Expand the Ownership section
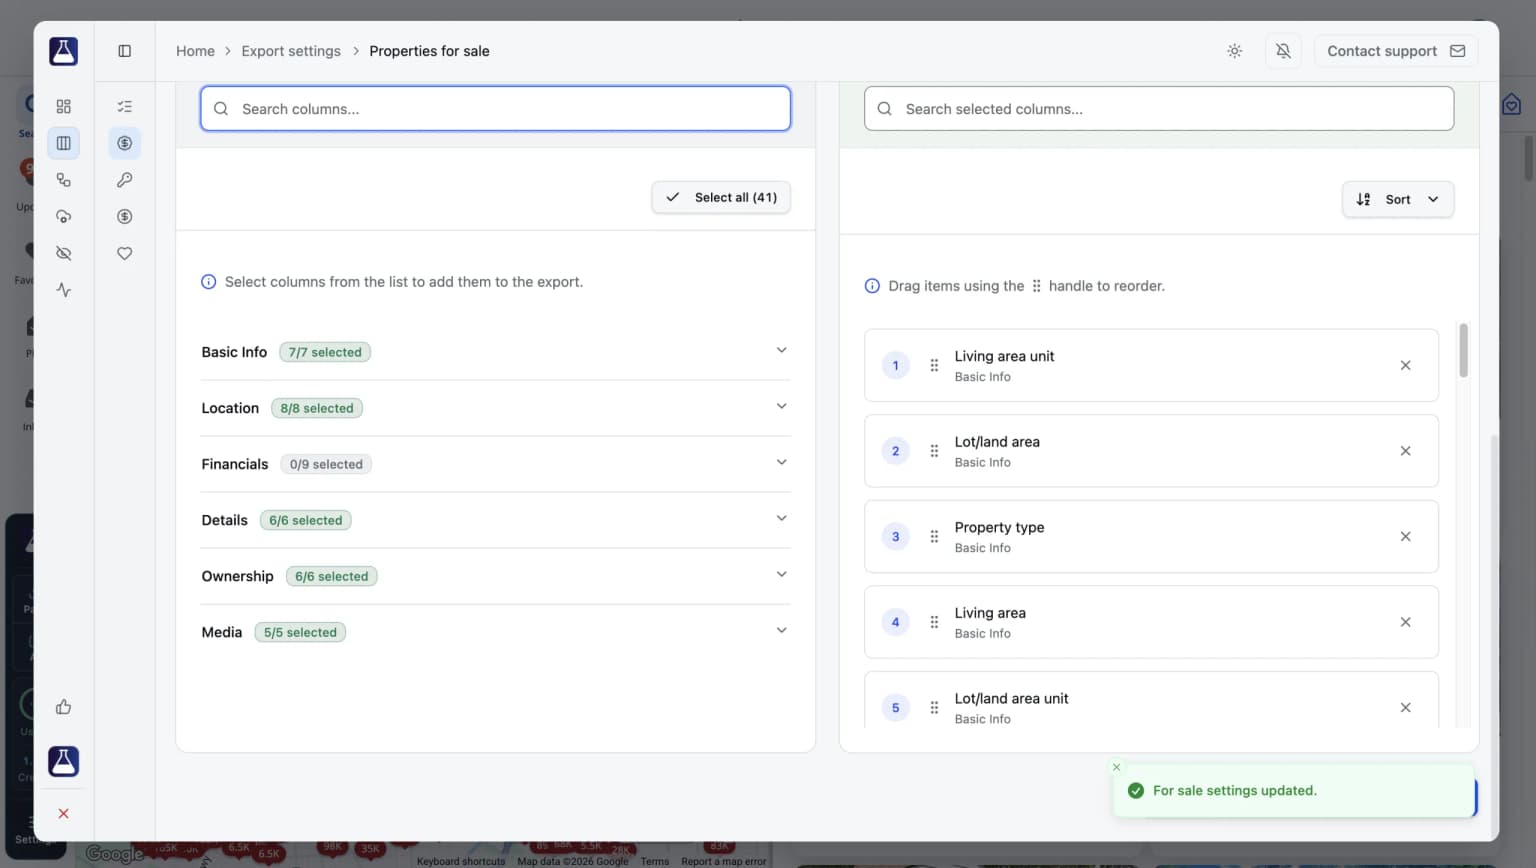The height and width of the screenshot is (868, 1536). click(495, 576)
